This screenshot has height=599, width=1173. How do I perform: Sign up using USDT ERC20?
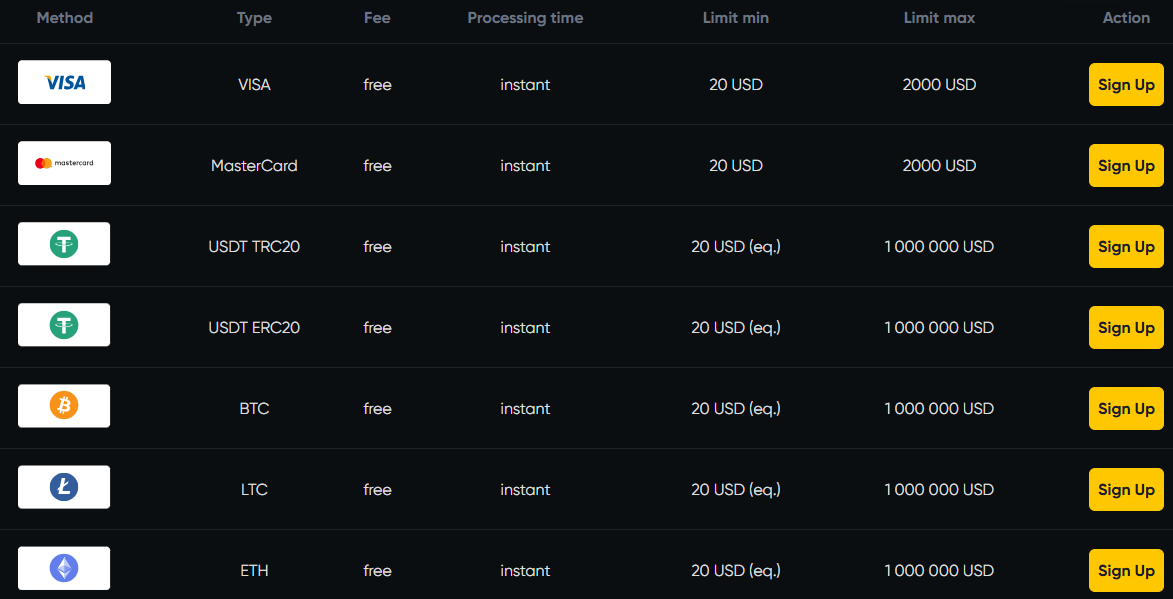[1126, 328]
